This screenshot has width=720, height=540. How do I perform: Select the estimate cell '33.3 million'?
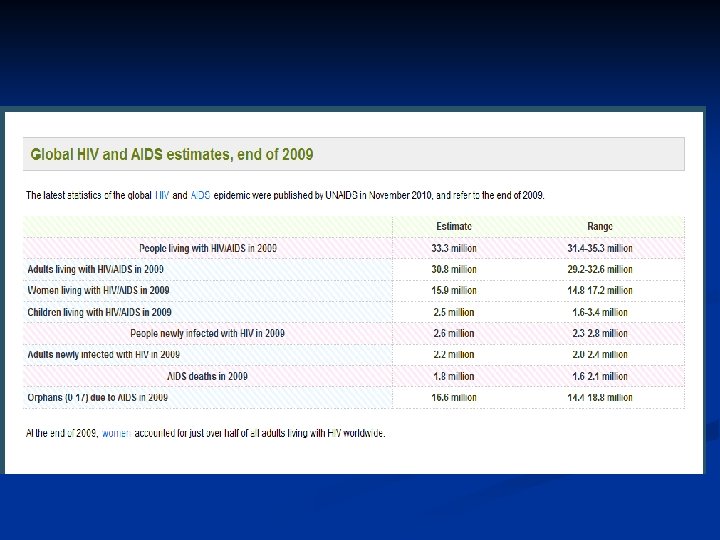(x=454, y=248)
